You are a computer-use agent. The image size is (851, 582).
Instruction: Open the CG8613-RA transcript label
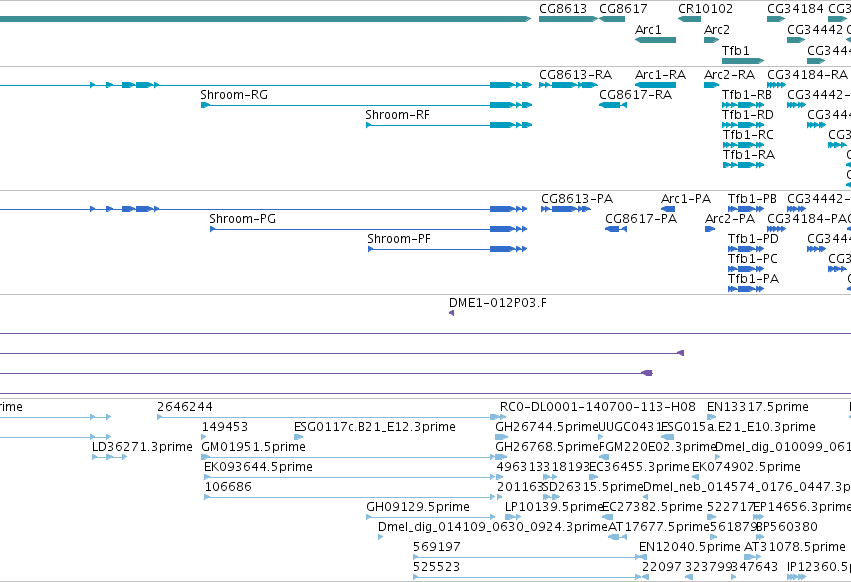coord(575,74)
